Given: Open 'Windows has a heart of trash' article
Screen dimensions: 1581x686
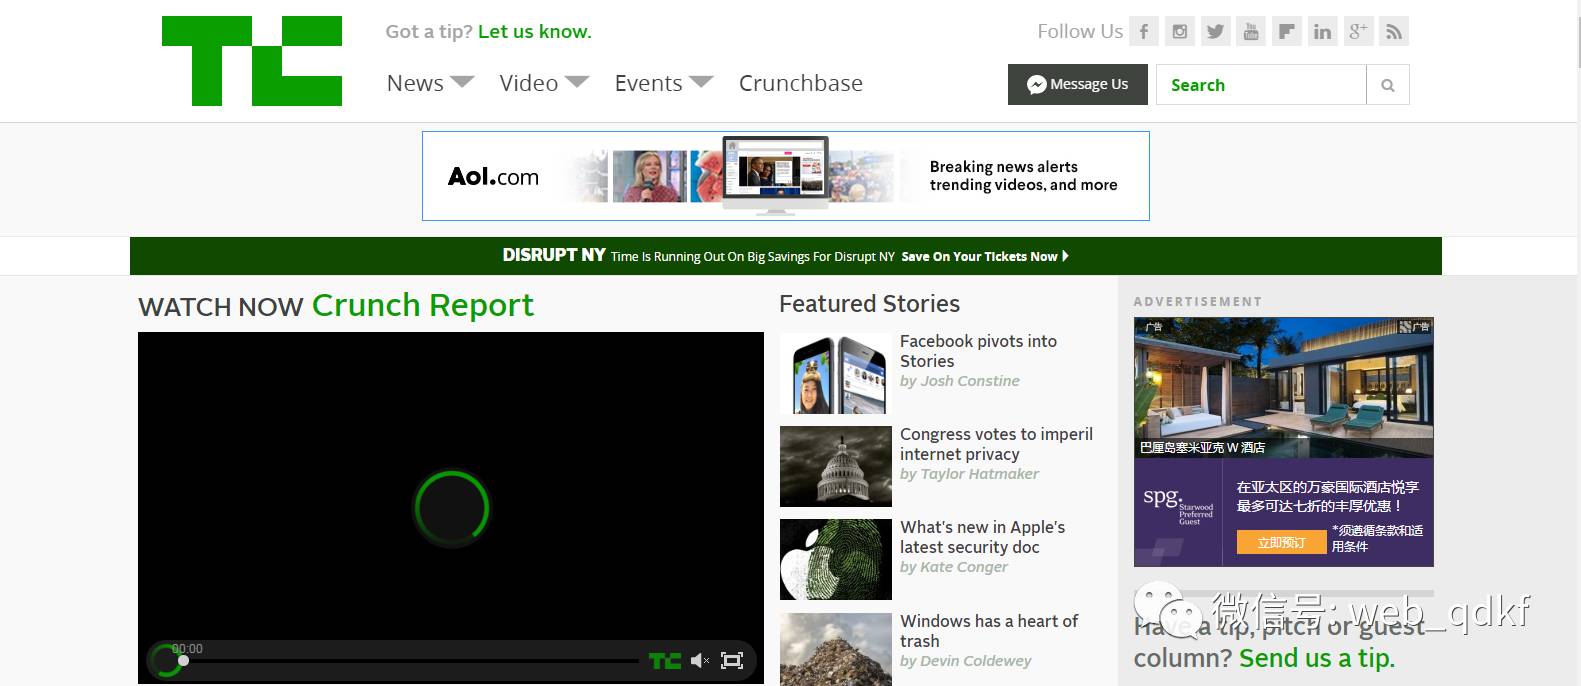Looking at the screenshot, I should (989, 631).
